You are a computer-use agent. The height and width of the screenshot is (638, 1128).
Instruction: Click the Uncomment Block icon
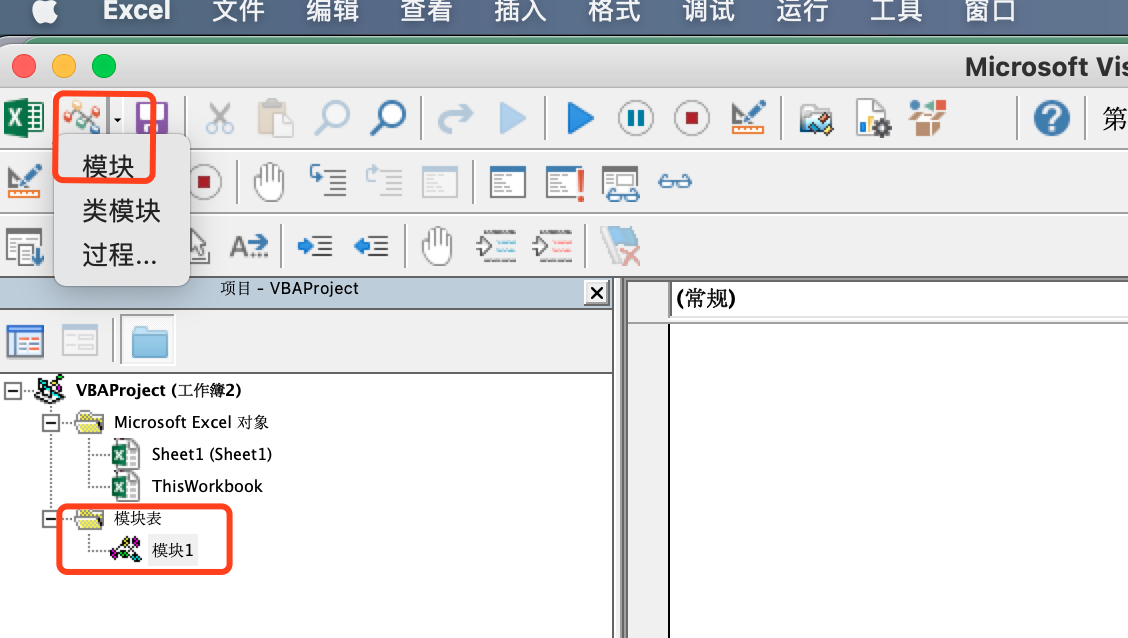[x=552, y=246]
